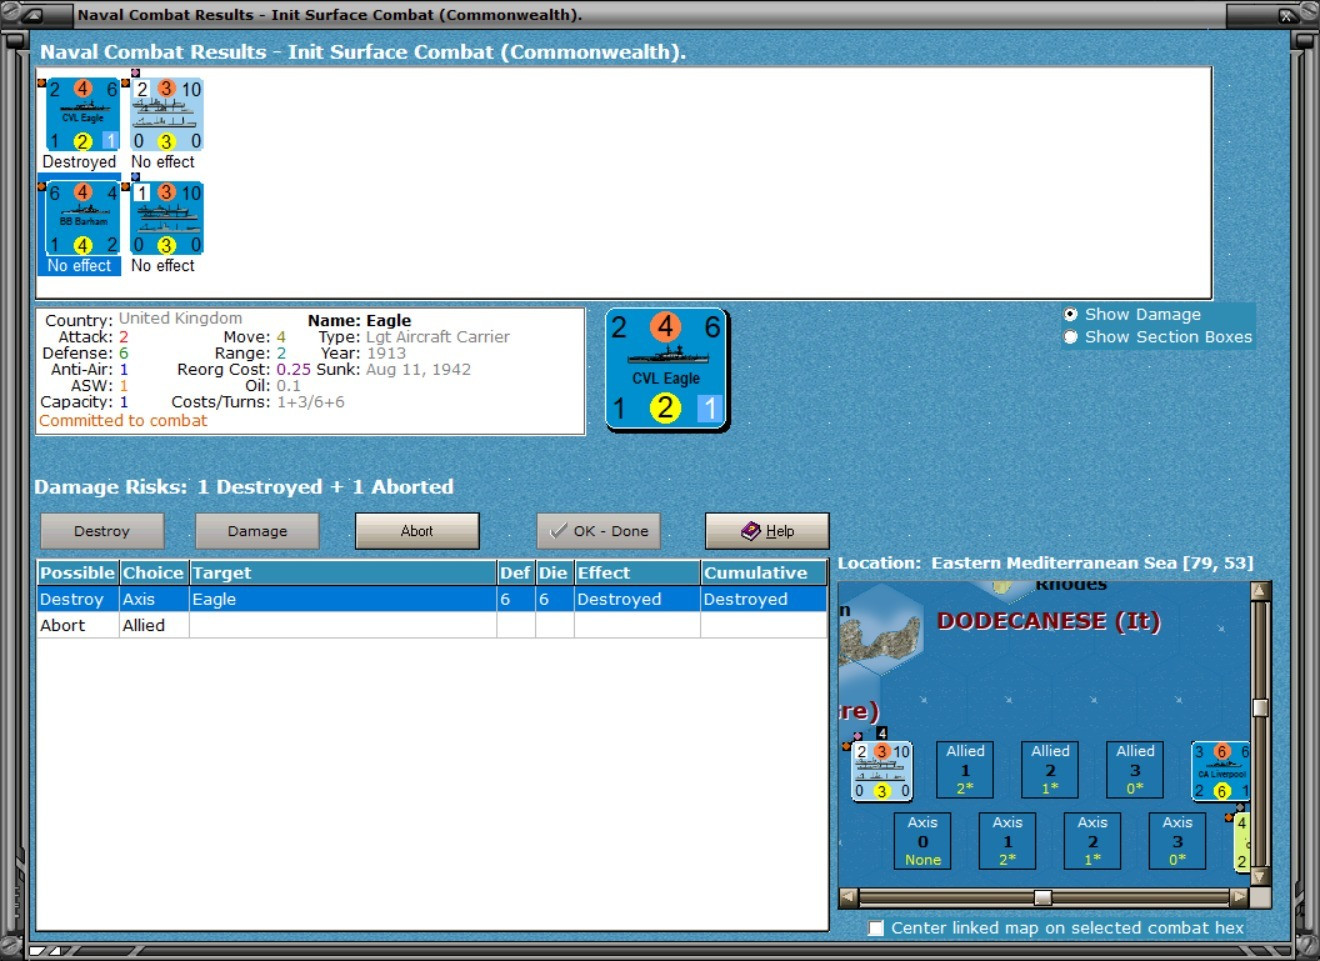Select the BB Barham counter in results

[82, 218]
